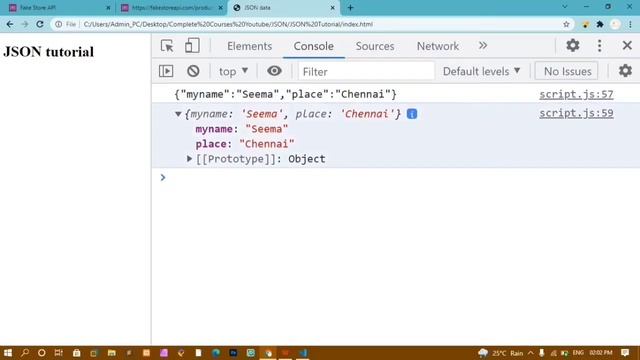Open the console settings gear

(x=625, y=71)
